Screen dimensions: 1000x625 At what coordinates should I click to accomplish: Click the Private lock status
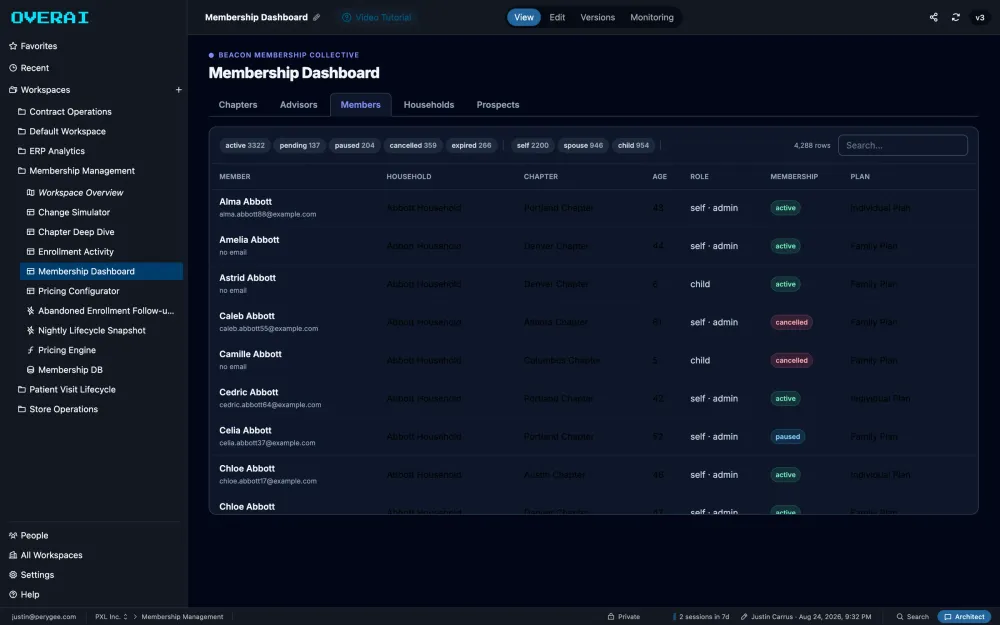coord(624,617)
